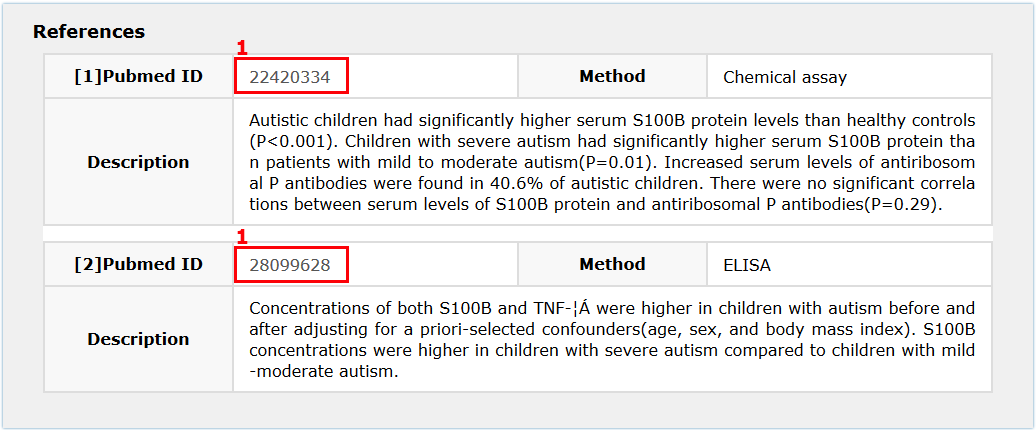Select the [1]Pubmed ID label cell
Viewport: 1036px width, 430px height.
click(138, 77)
